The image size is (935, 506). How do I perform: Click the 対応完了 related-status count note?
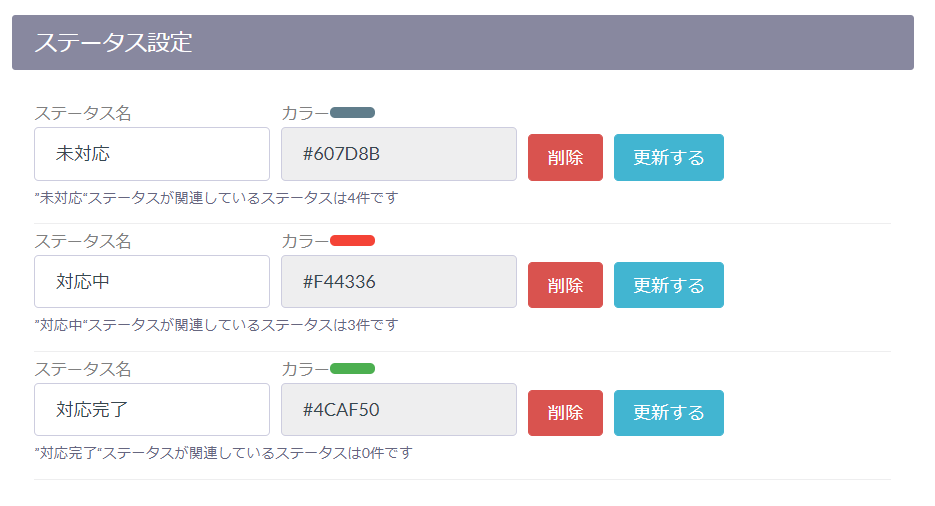click(222, 453)
